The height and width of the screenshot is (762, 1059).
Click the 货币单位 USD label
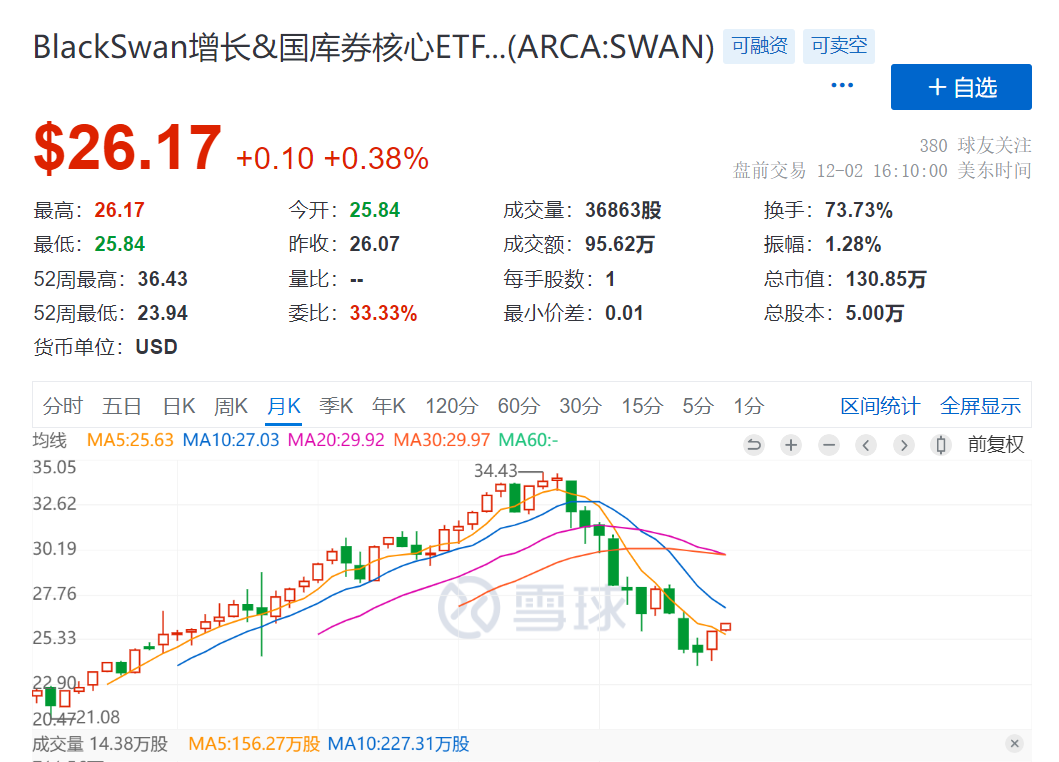pos(105,347)
